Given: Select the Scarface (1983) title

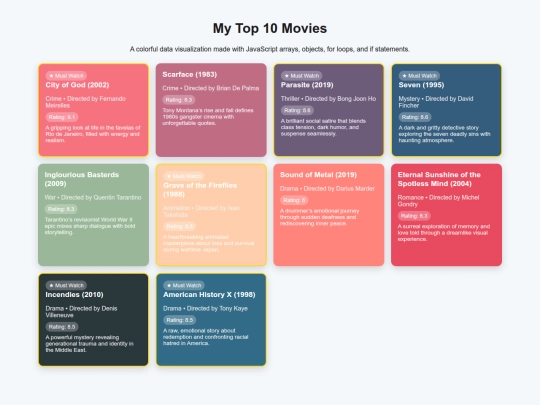Looking at the screenshot, I should [x=189, y=74].
